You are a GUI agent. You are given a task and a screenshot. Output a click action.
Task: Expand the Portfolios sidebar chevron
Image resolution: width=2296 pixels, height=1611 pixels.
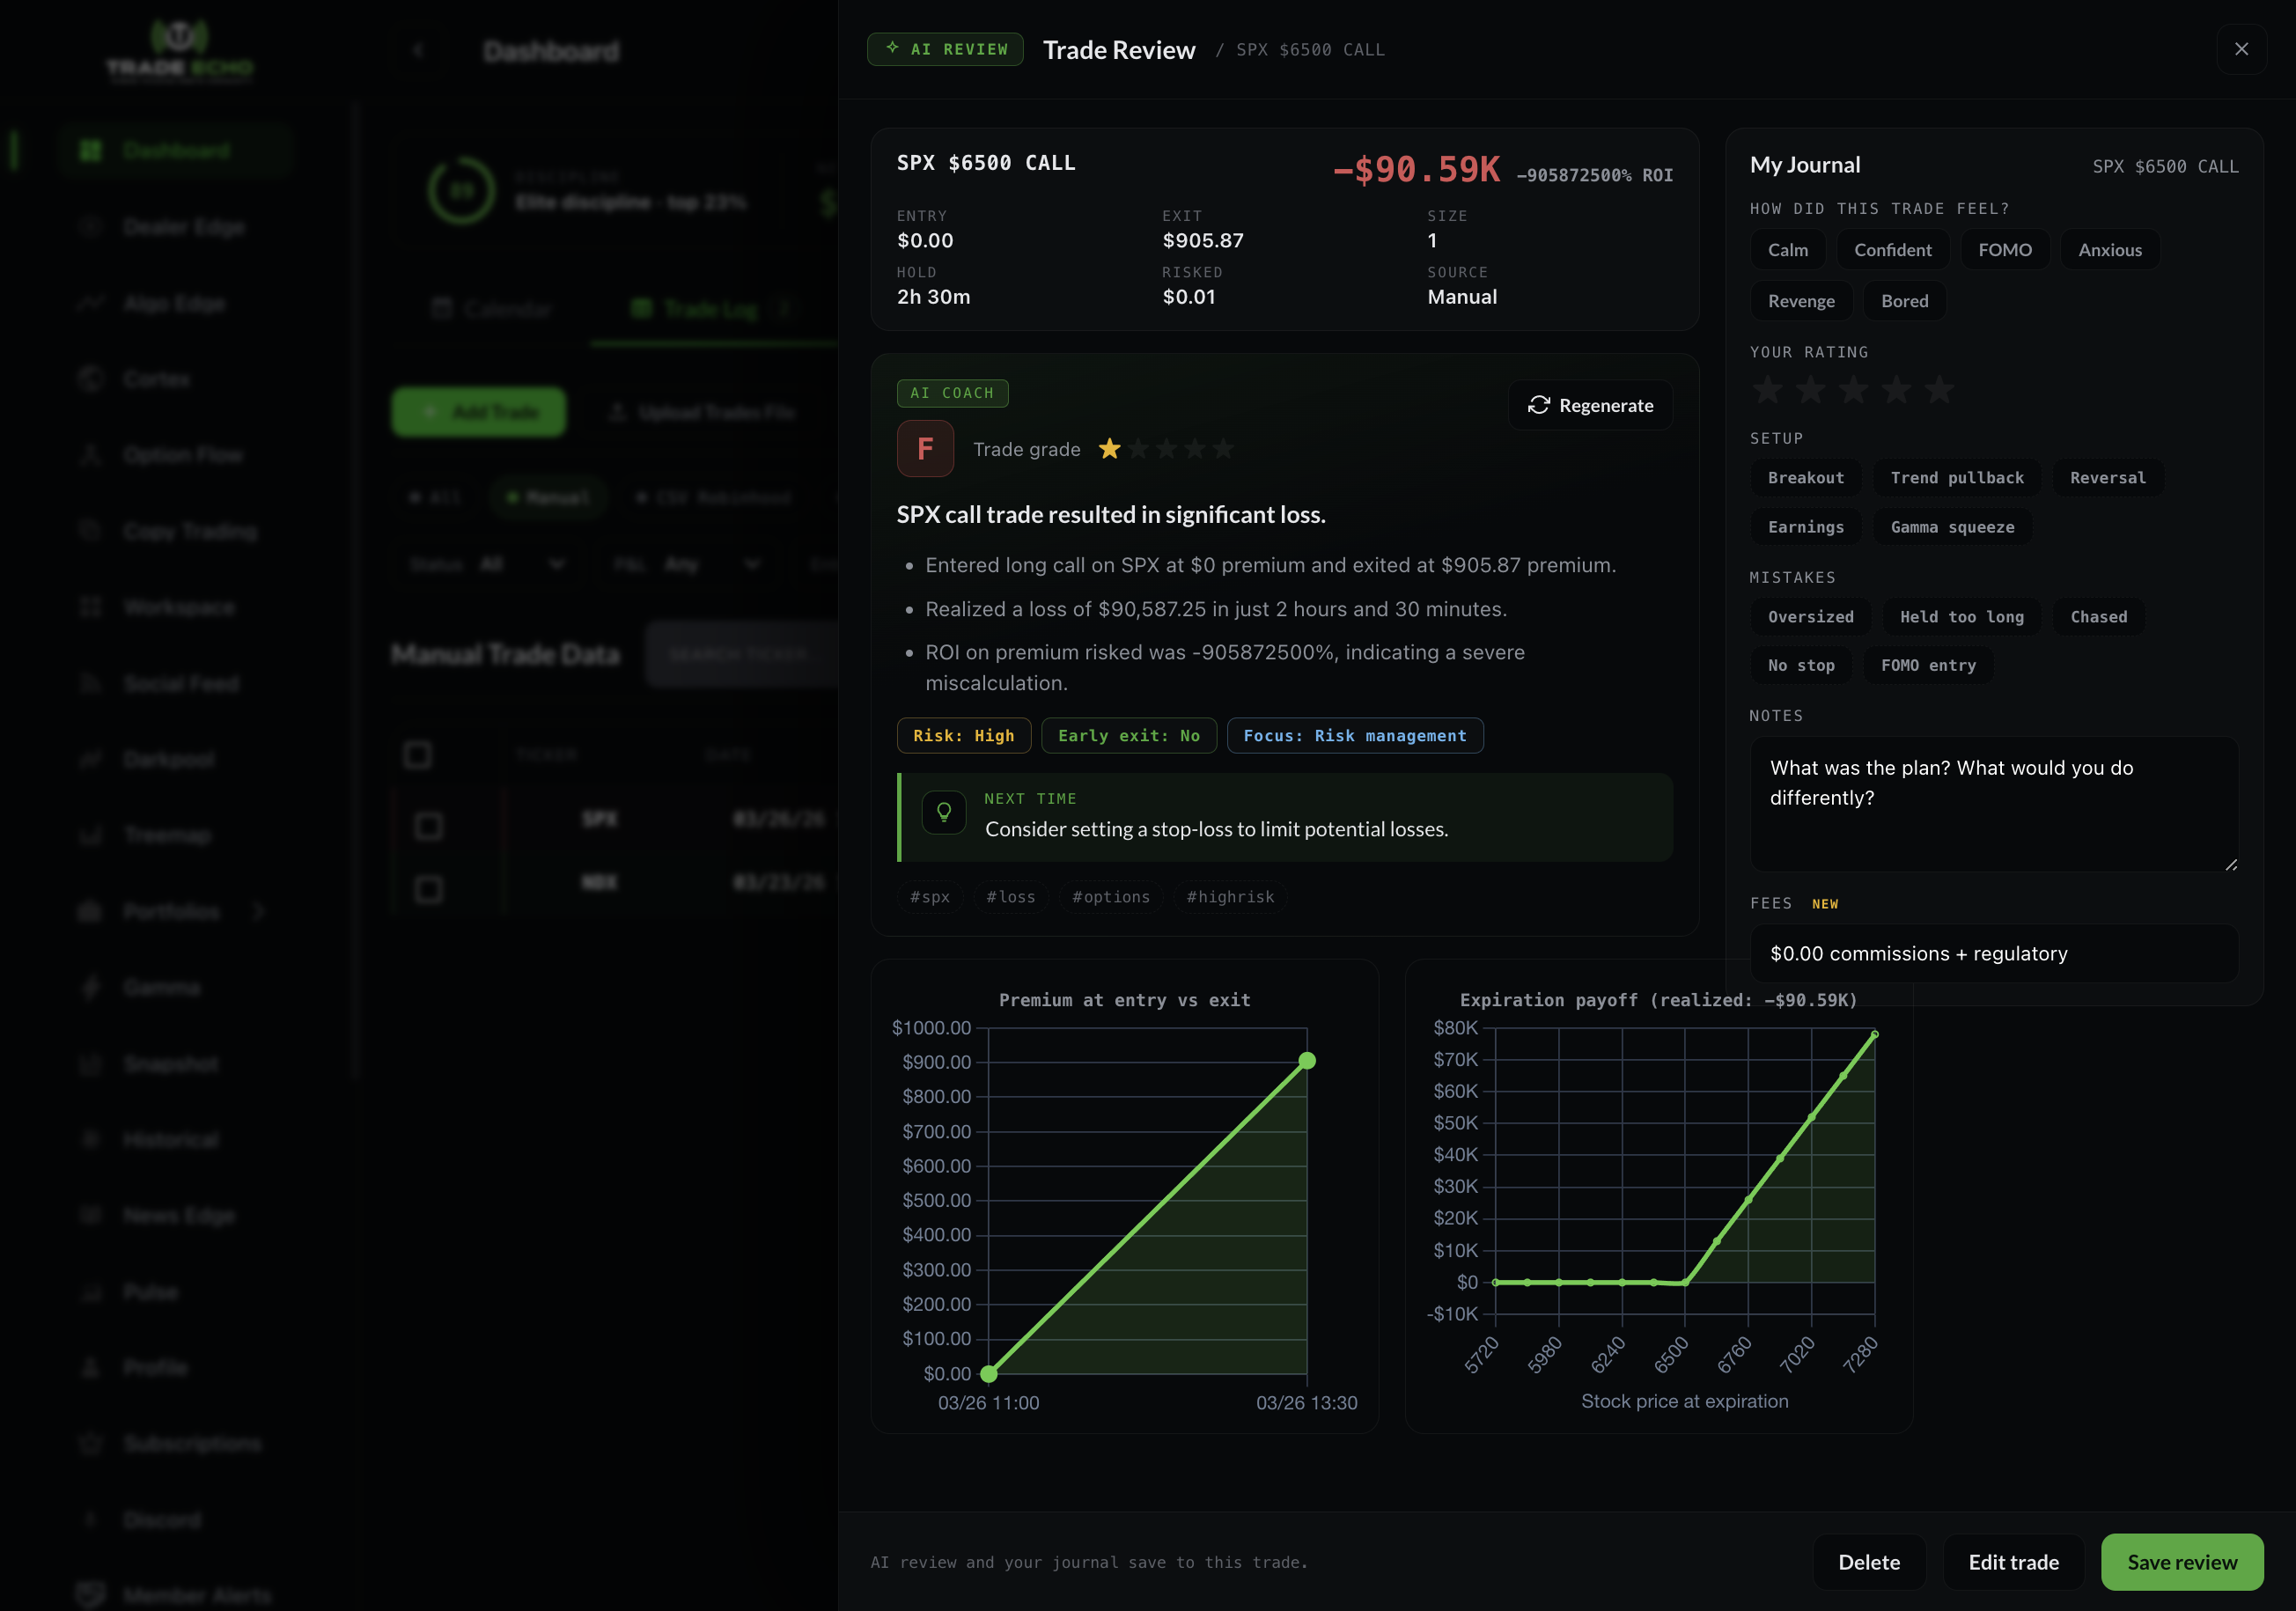(x=260, y=911)
